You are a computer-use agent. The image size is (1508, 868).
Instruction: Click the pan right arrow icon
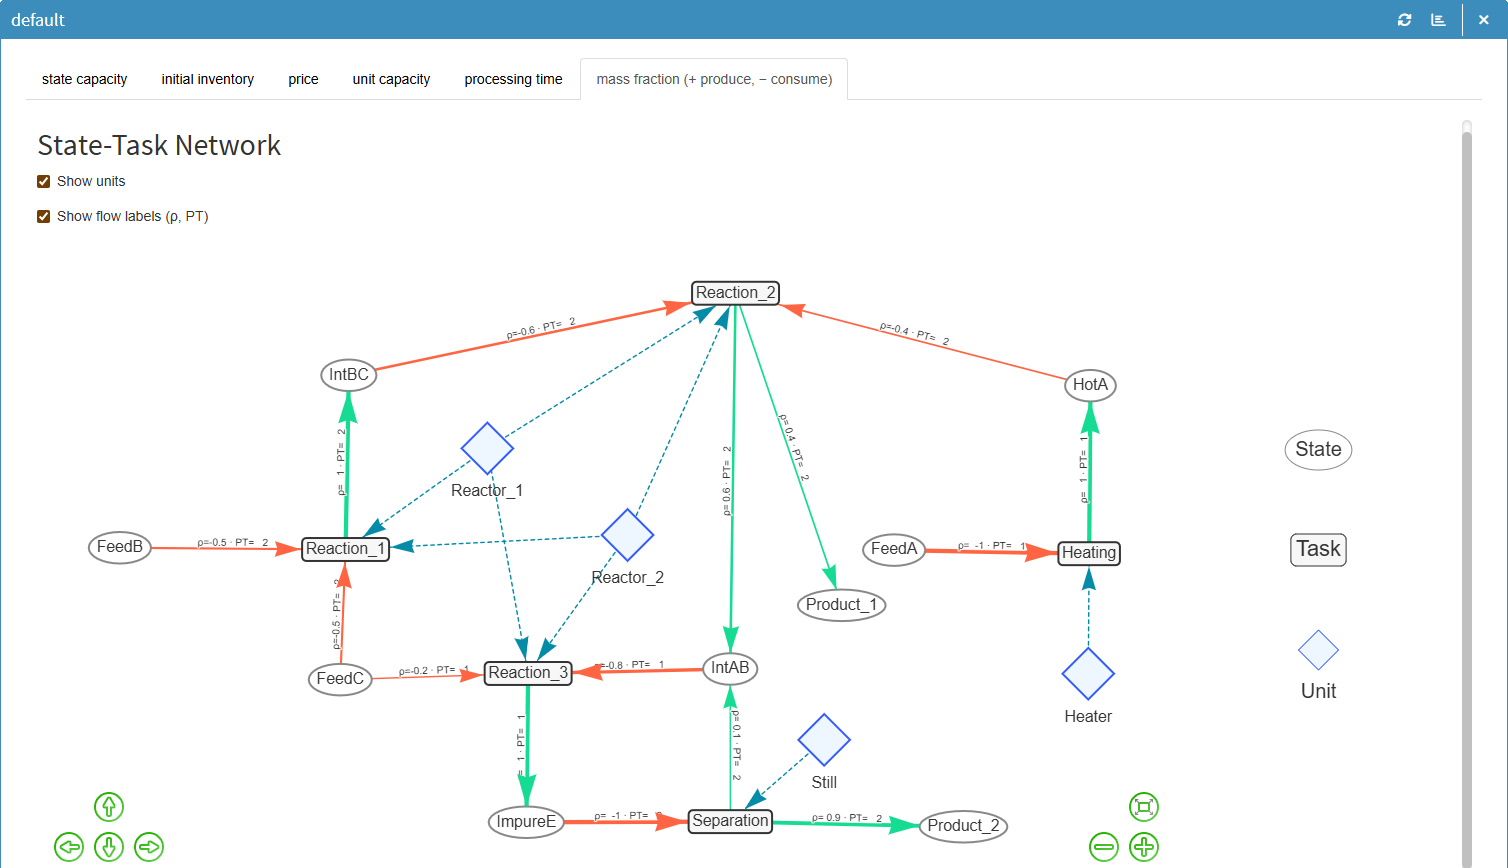149,847
